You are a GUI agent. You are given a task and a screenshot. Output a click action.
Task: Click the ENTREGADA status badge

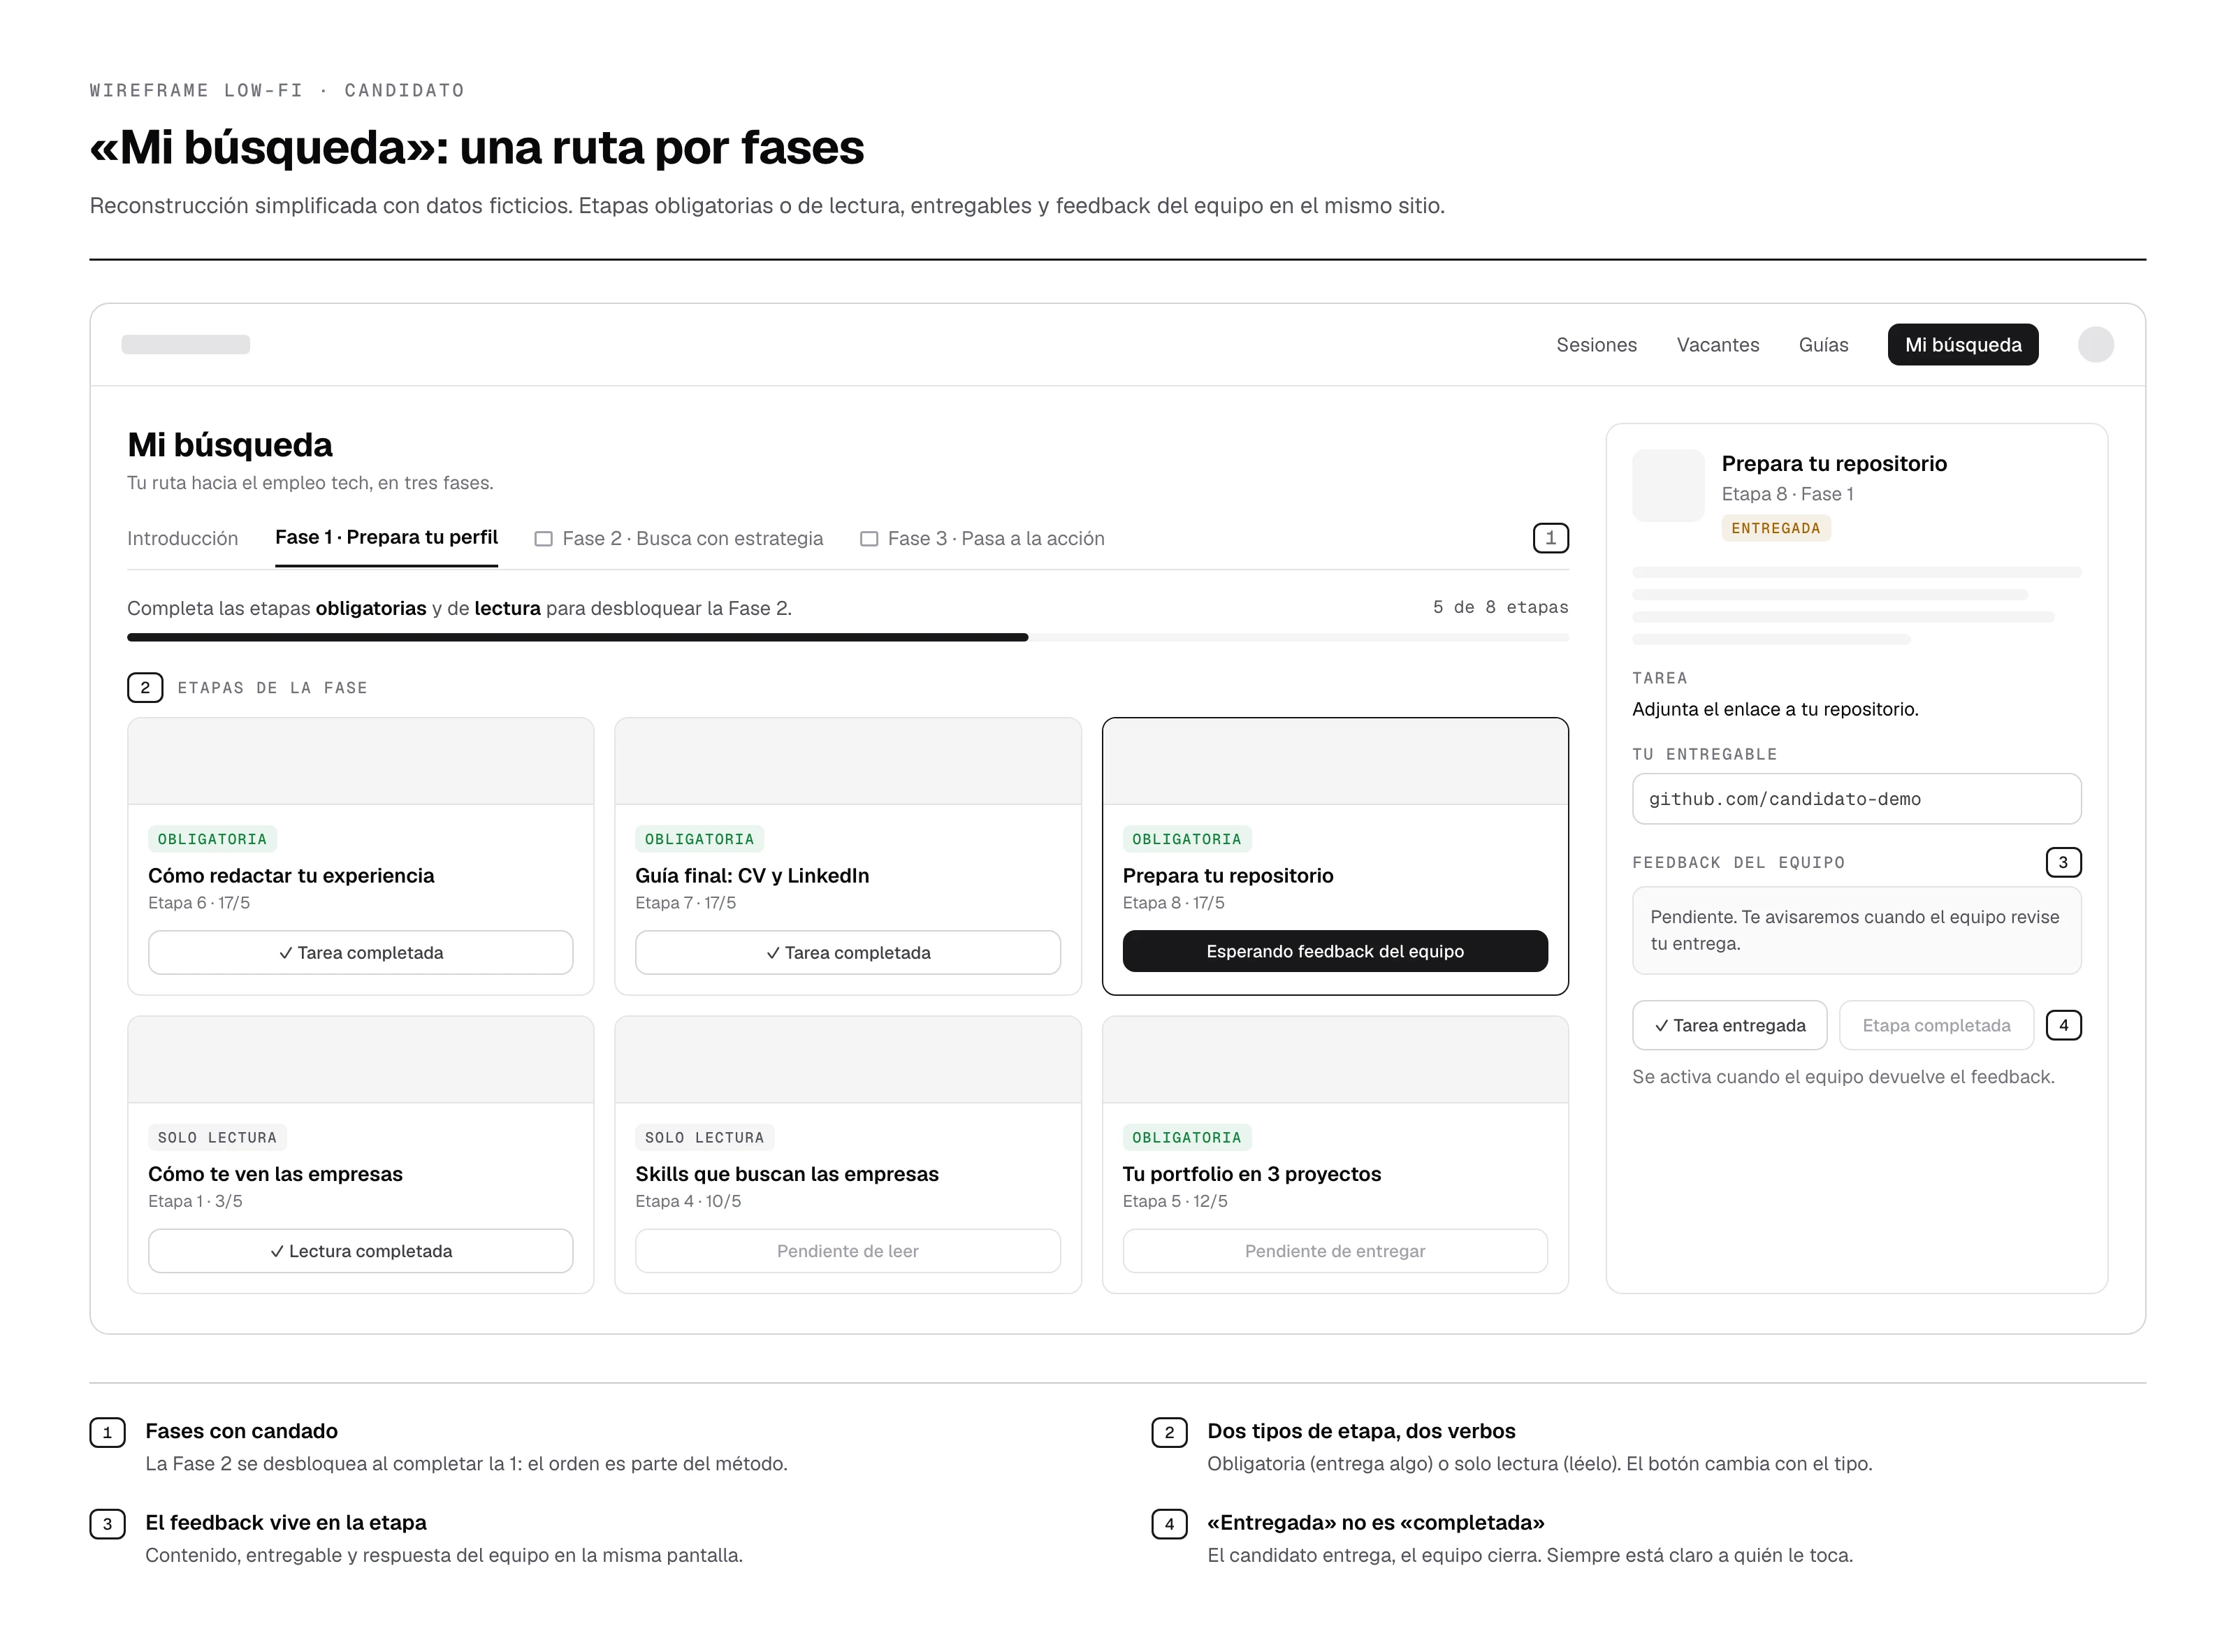1775,528
